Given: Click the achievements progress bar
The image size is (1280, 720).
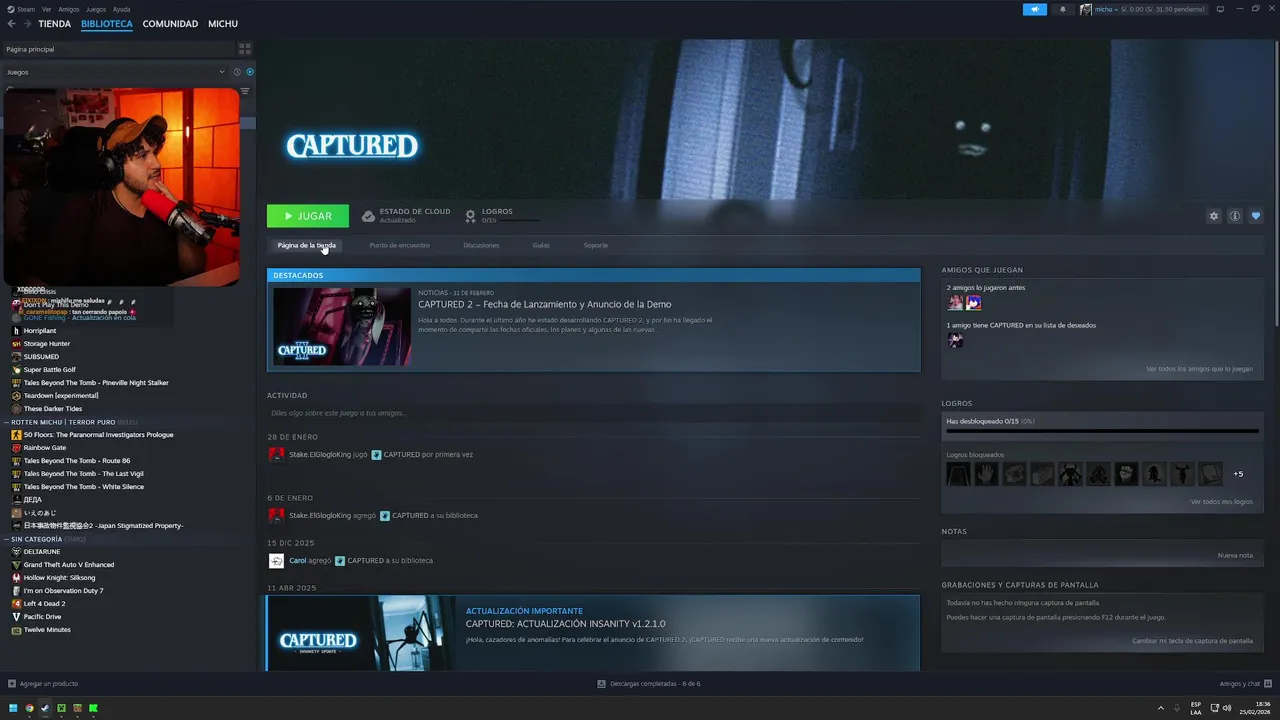Looking at the screenshot, I should coord(1102,431).
